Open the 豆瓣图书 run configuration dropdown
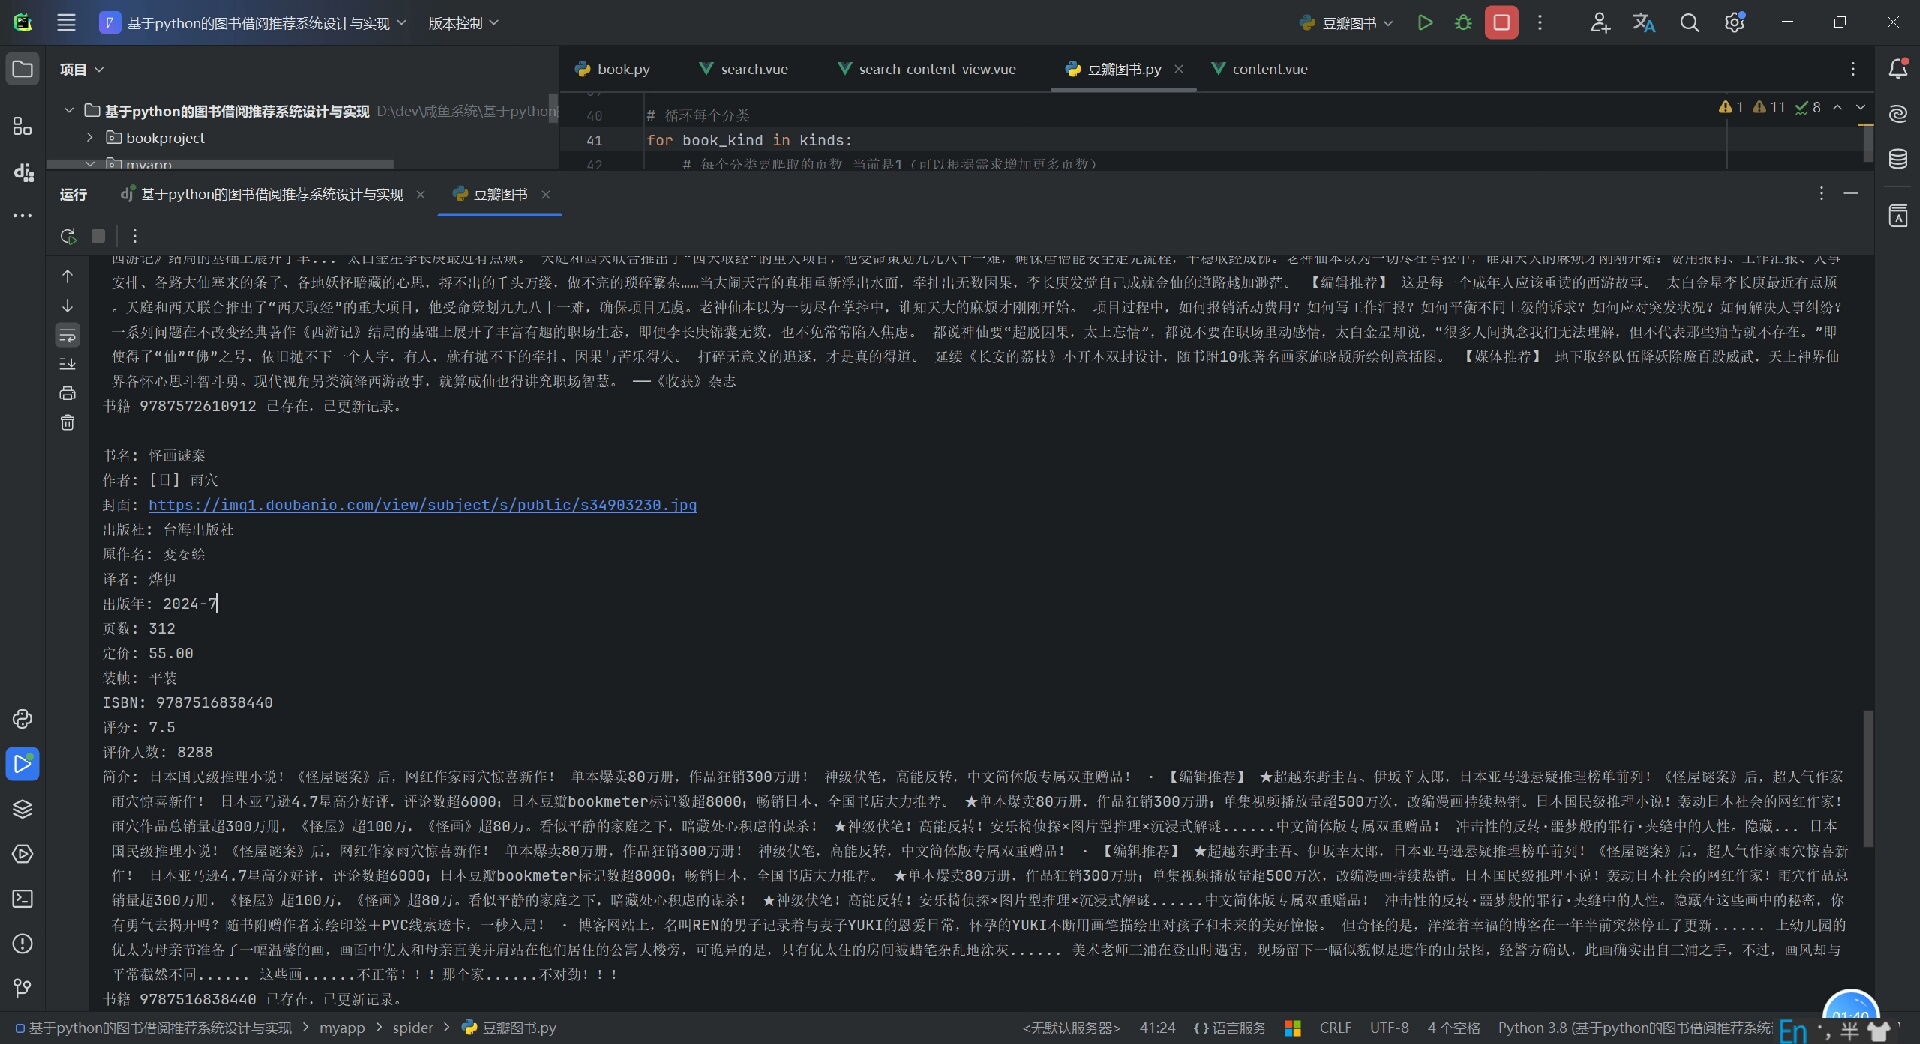1920x1044 pixels. 1347,23
